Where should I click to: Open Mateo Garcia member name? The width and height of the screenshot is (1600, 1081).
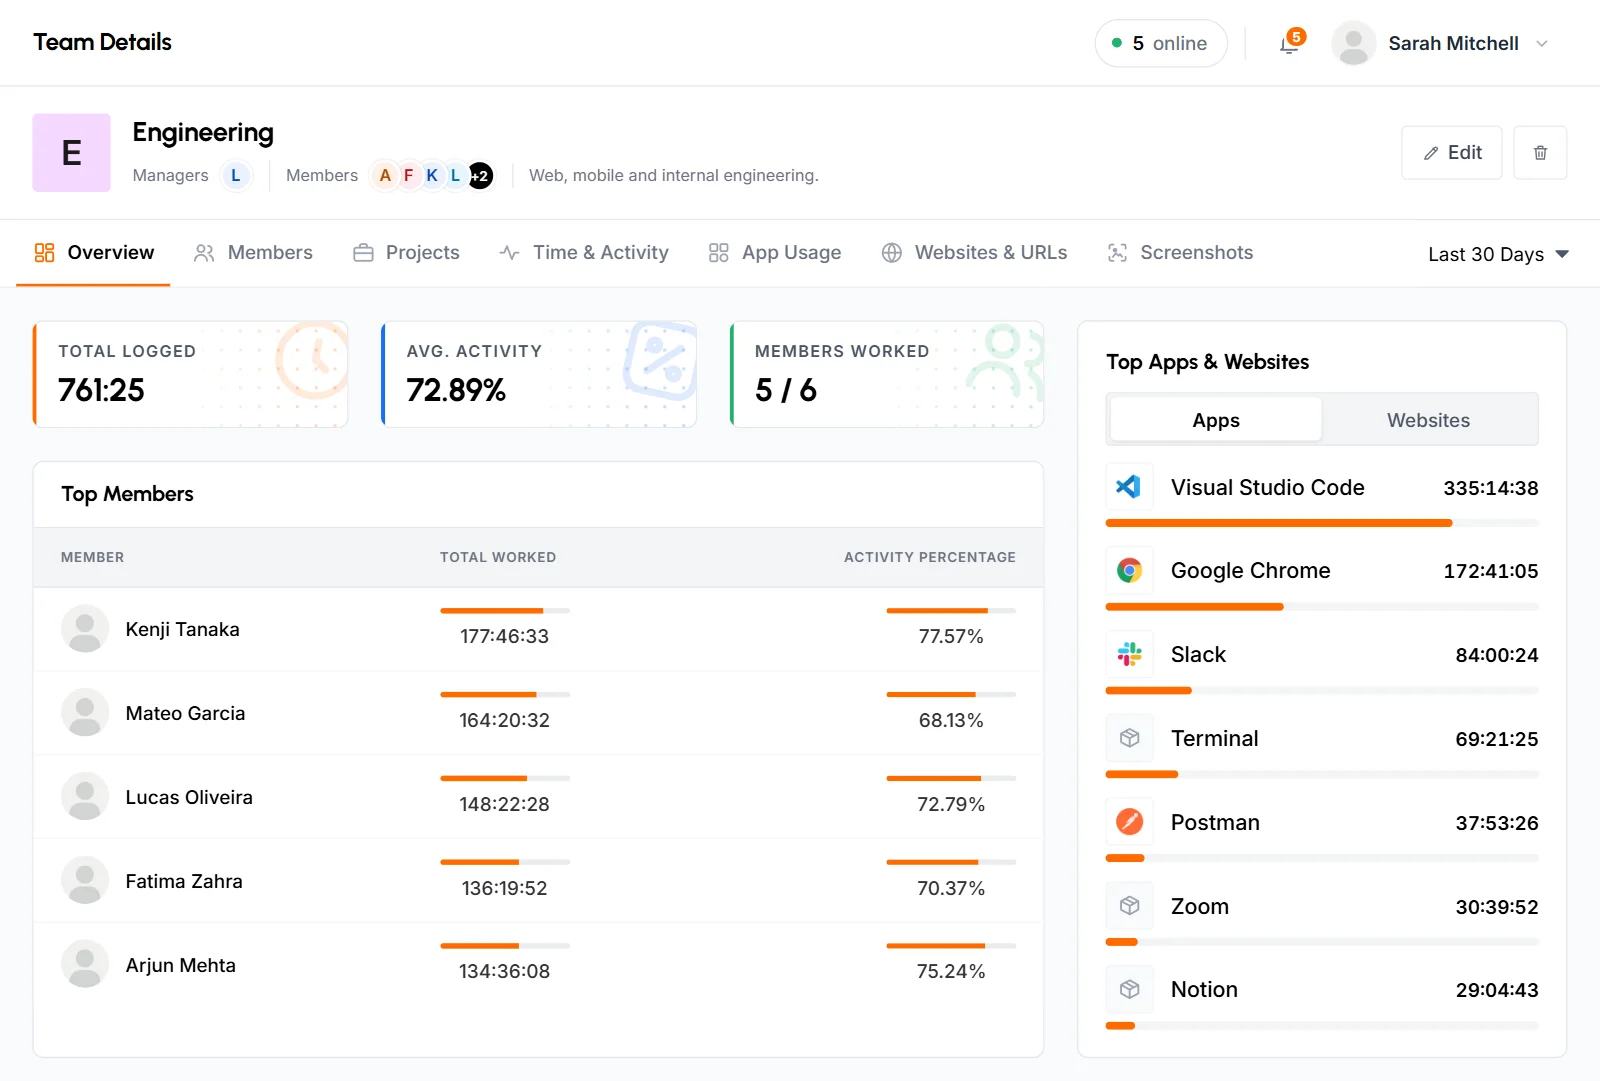185,713
